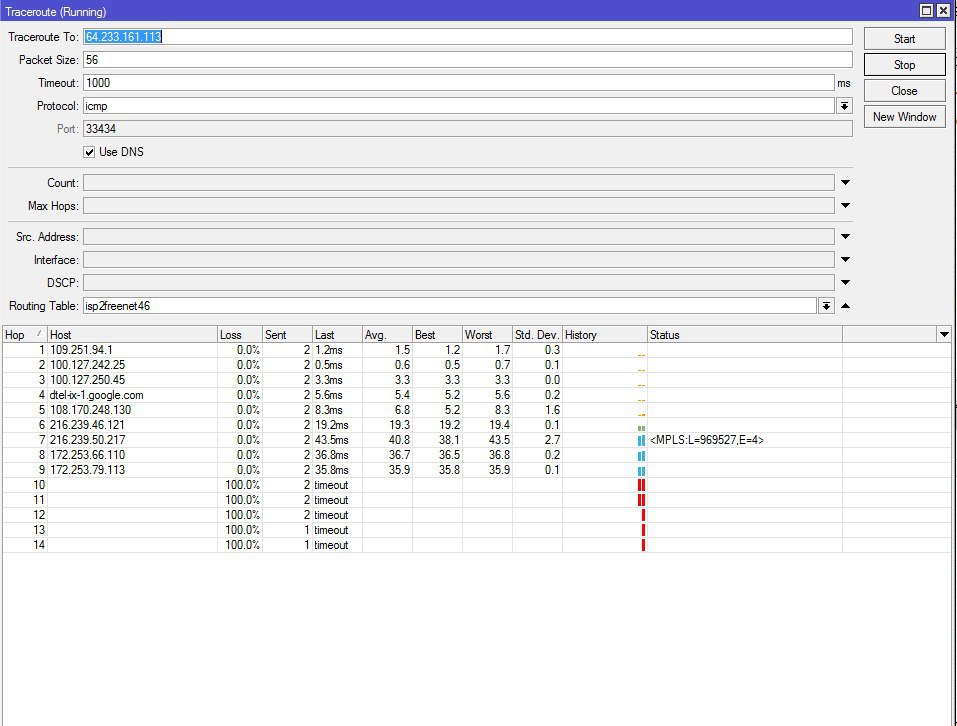Screen dimensions: 957x726
Task: Click into the Timeout field
Action: coord(458,83)
